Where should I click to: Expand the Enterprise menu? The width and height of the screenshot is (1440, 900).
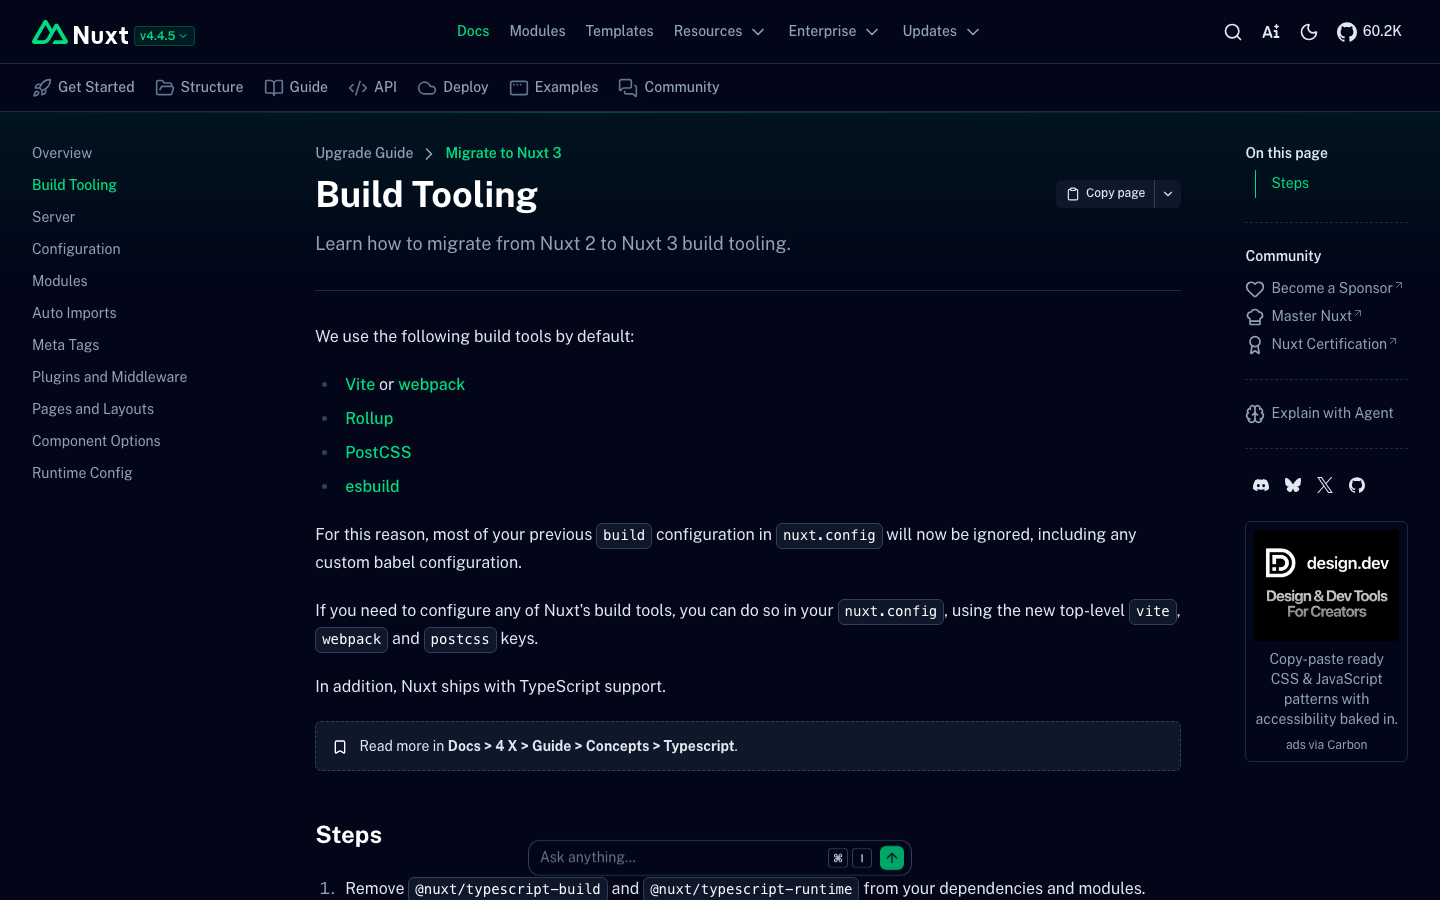[833, 31]
